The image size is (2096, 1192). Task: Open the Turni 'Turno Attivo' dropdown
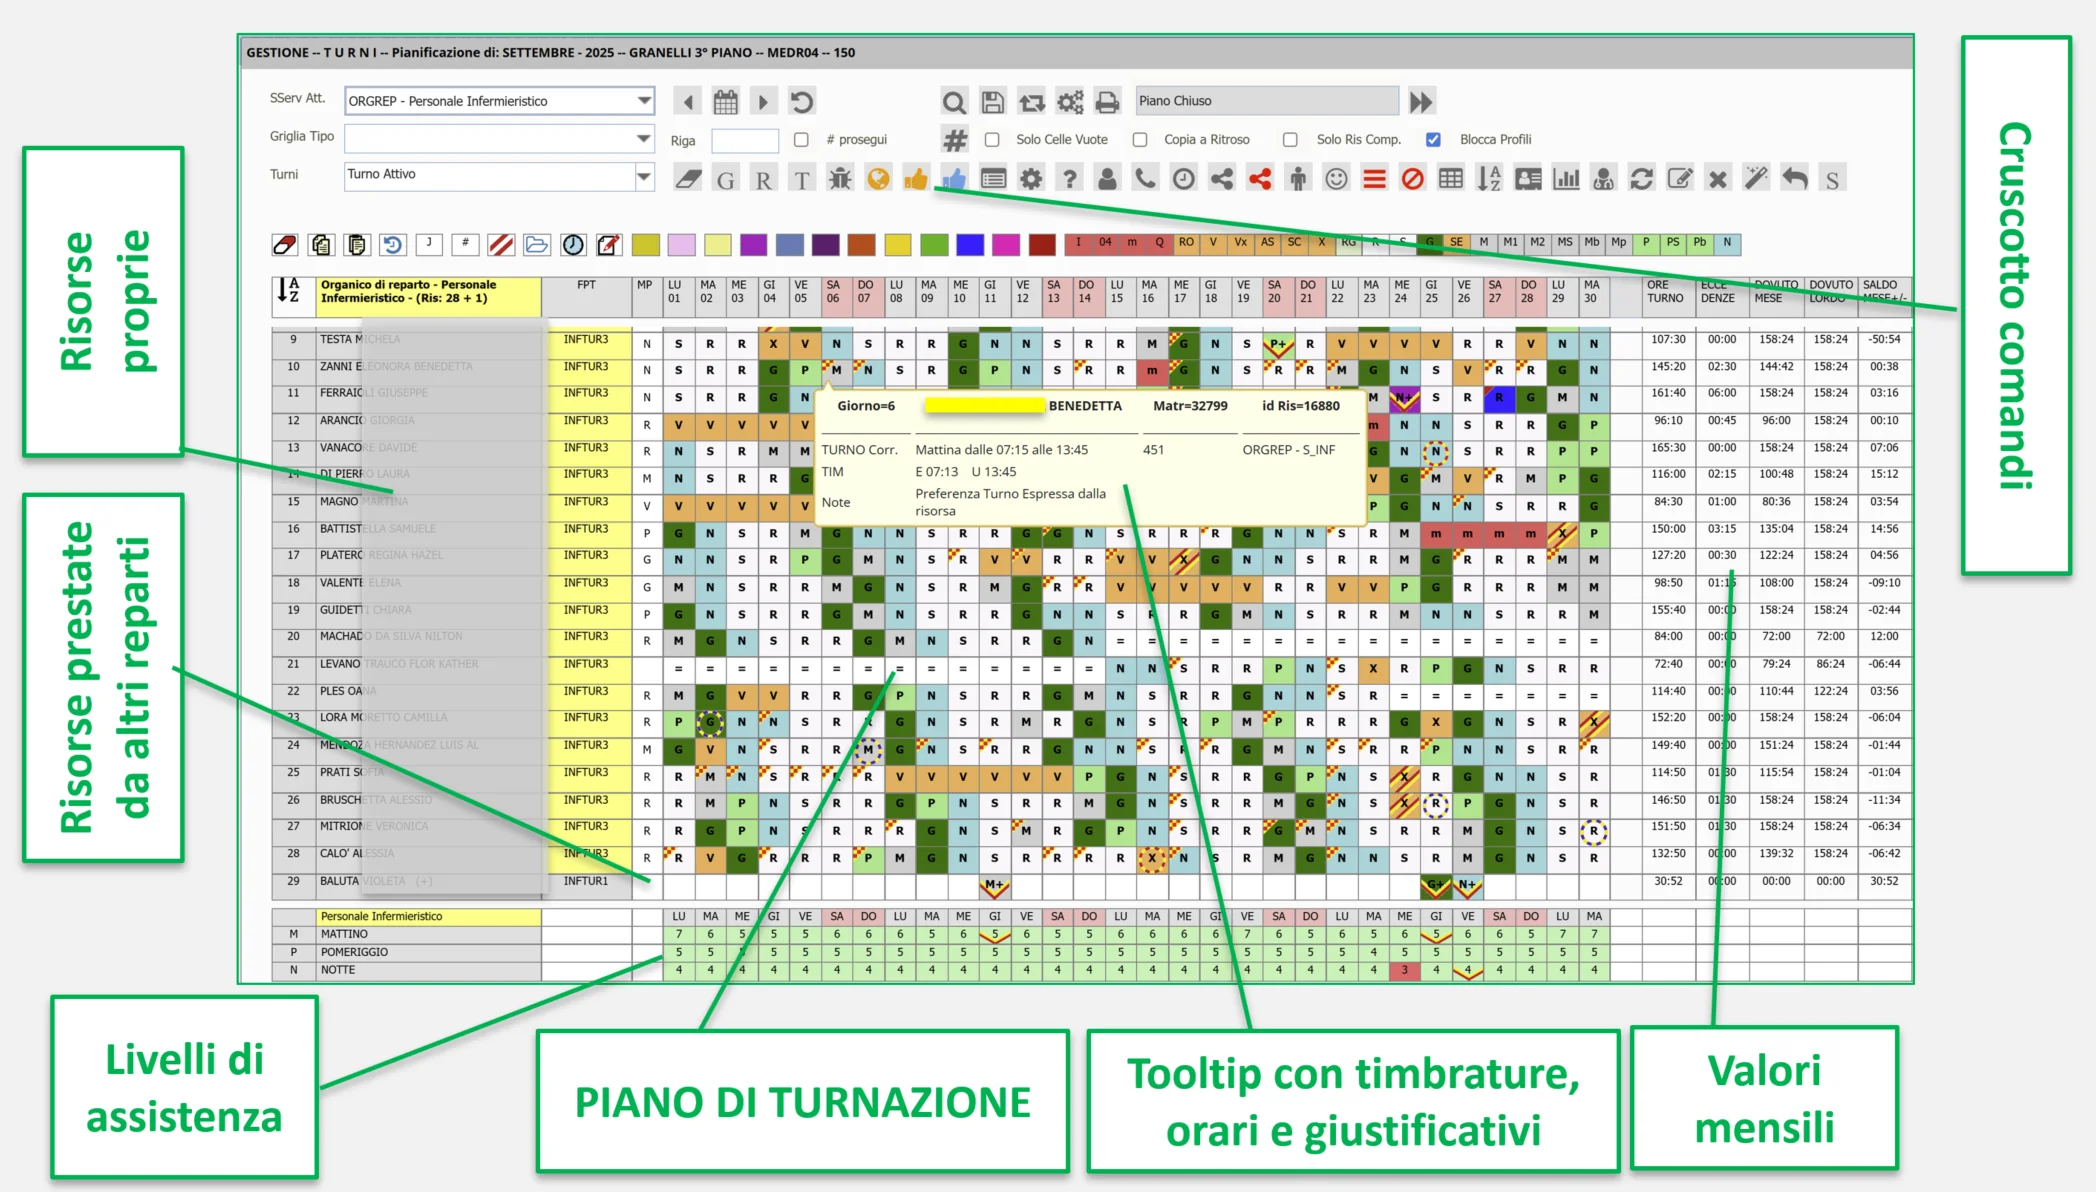click(x=644, y=176)
